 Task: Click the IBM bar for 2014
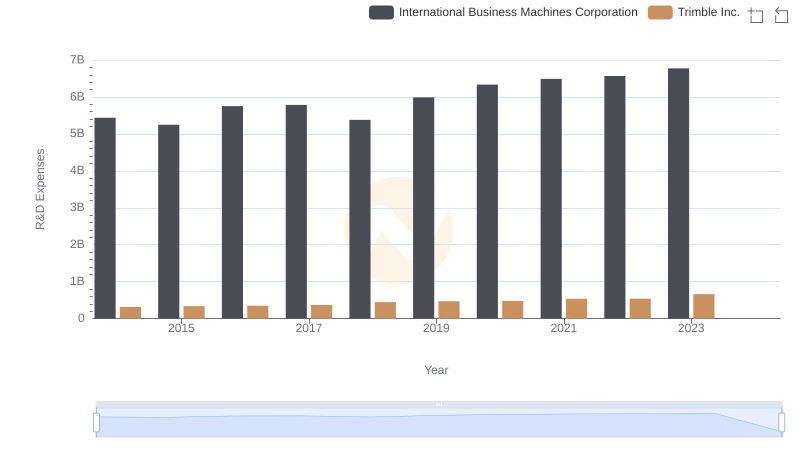coord(105,218)
